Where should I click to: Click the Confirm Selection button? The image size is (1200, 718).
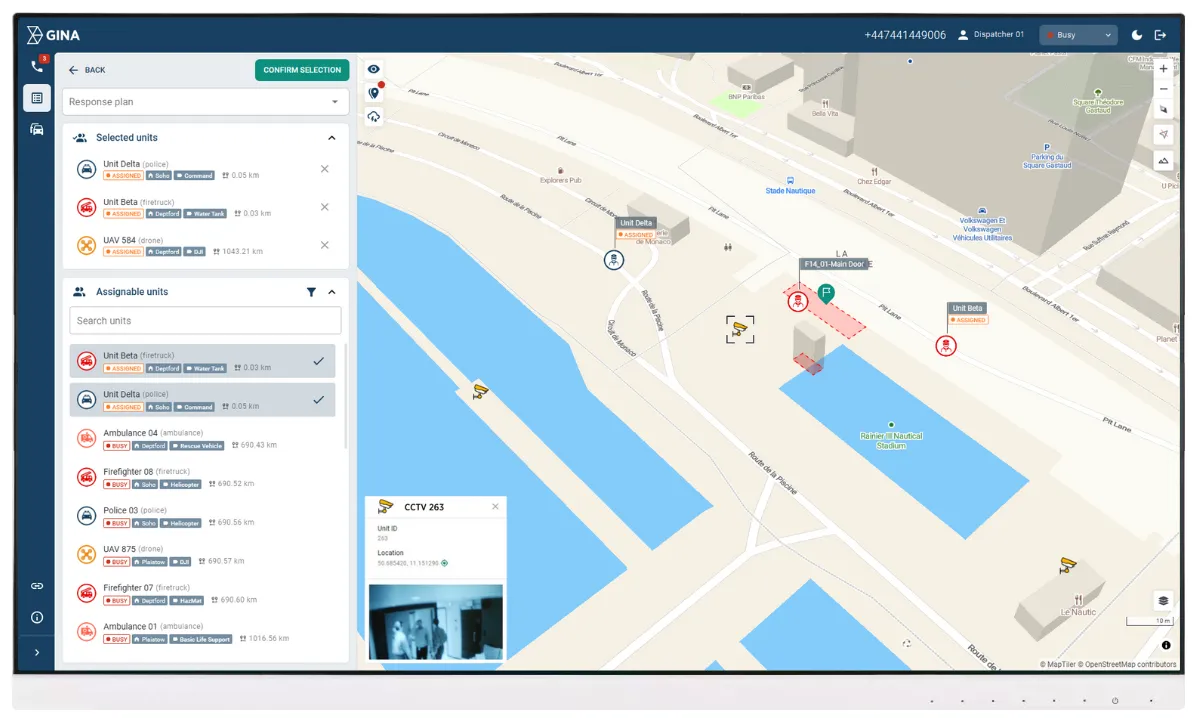point(302,70)
